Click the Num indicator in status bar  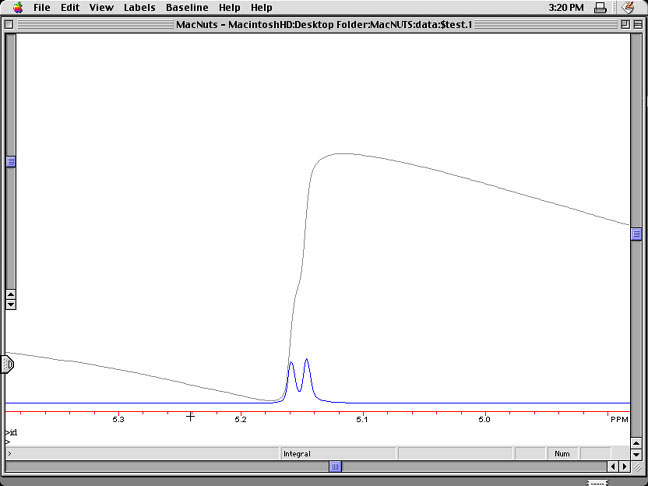[x=562, y=453]
